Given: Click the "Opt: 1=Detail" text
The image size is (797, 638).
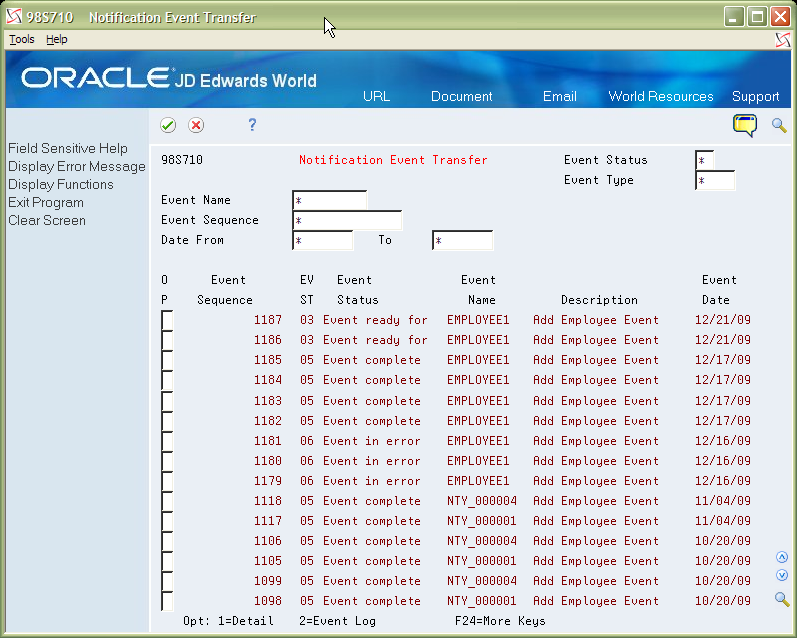Looking at the screenshot, I should click(x=228, y=621).
